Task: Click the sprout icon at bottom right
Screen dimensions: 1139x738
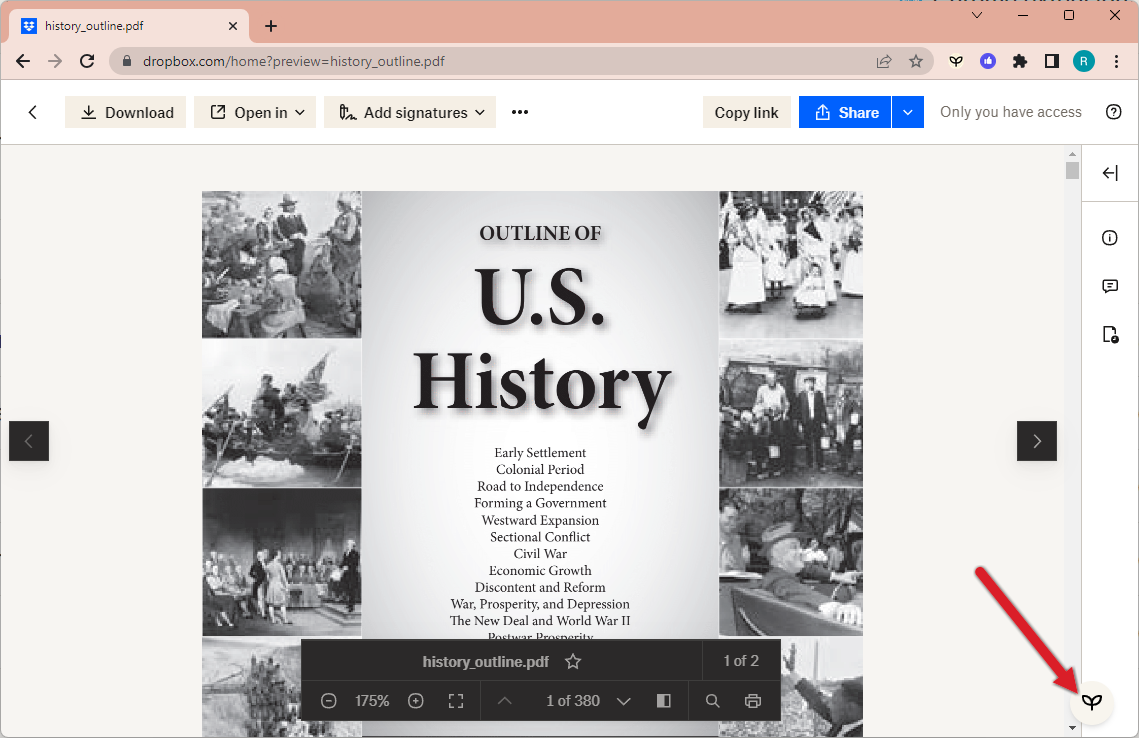Action: point(1092,702)
